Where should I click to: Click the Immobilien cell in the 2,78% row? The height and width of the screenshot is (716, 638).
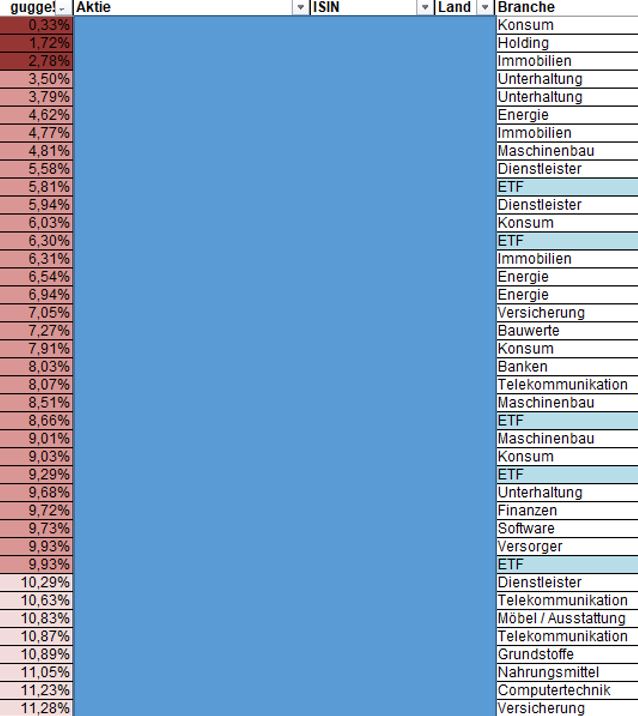[567, 61]
